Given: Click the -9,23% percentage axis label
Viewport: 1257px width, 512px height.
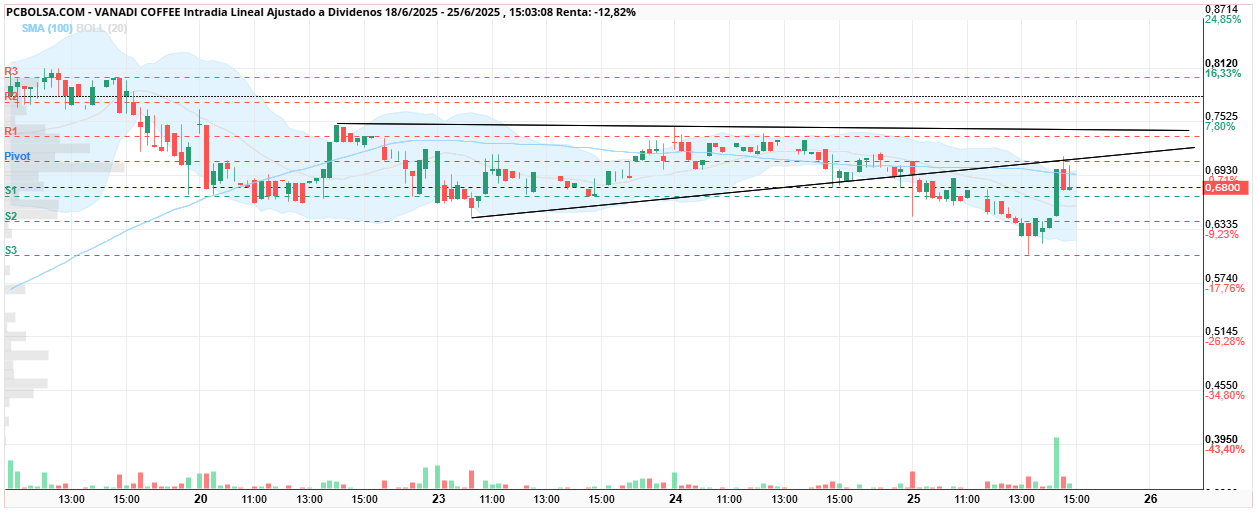Looking at the screenshot, I should (1222, 234).
